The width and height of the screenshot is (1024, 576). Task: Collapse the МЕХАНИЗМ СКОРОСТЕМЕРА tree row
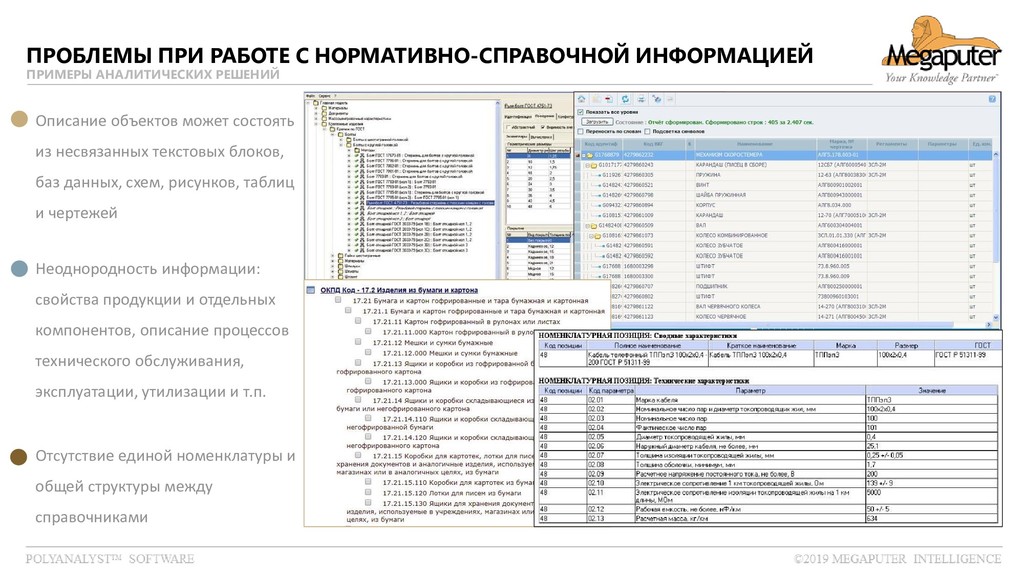[x=584, y=155]
